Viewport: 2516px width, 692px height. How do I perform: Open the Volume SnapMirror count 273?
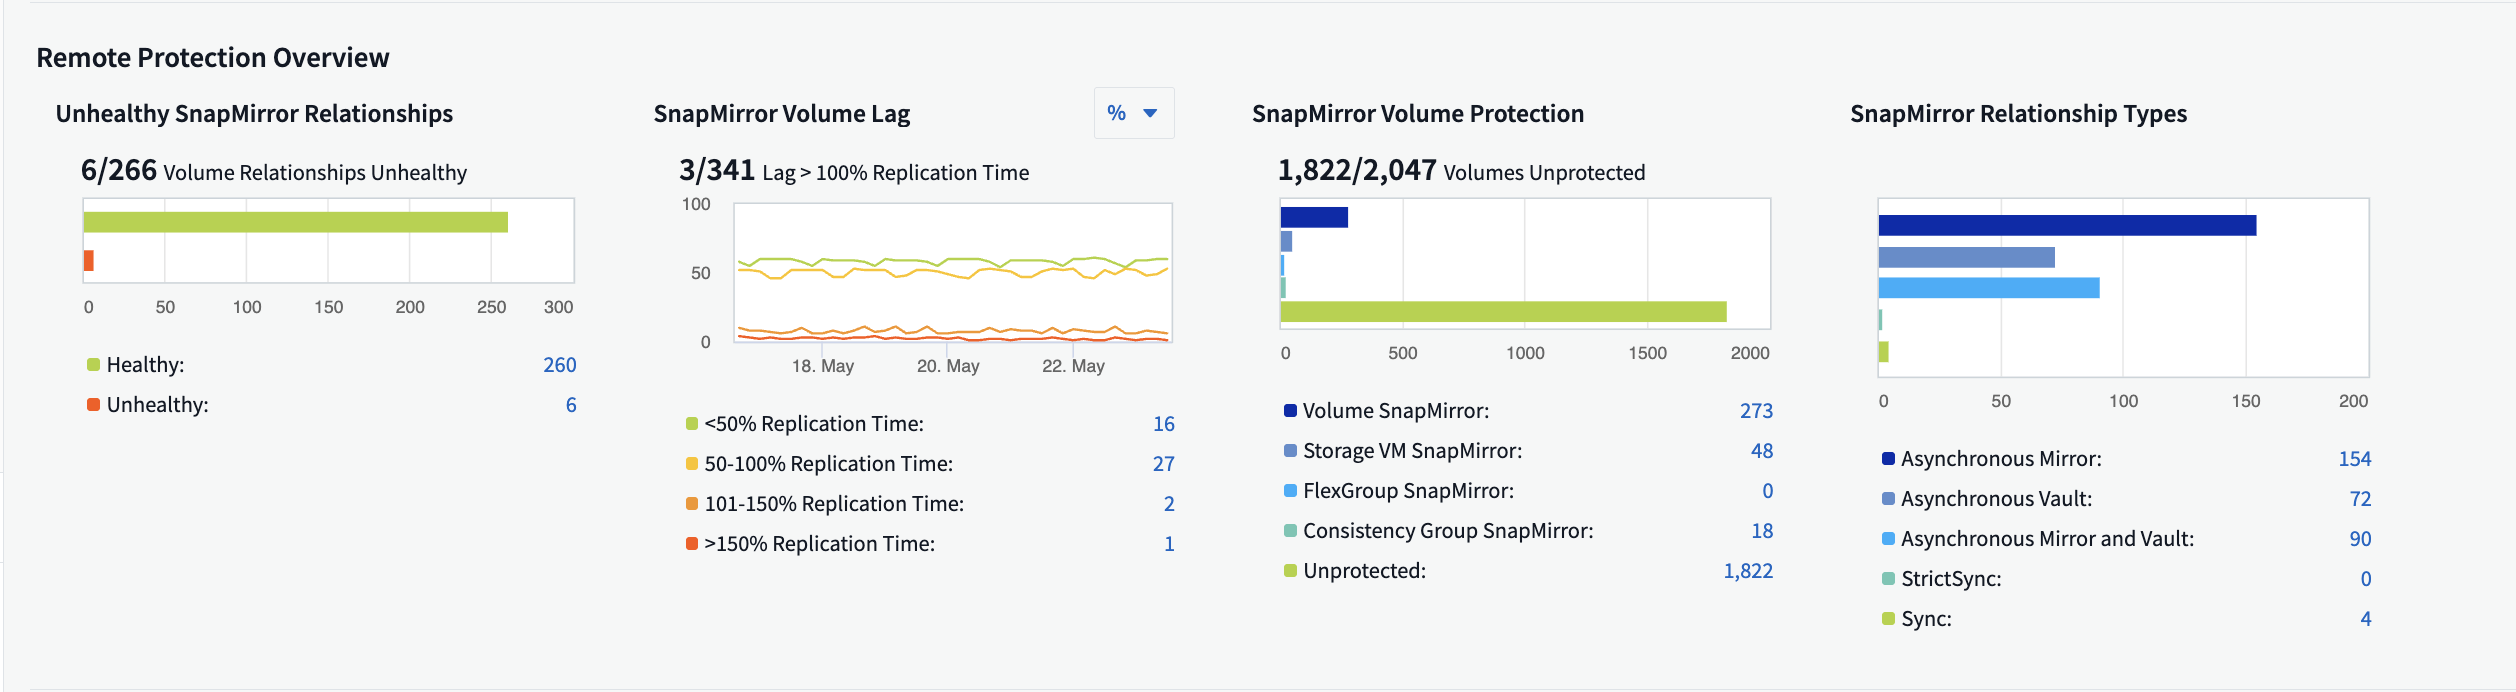coord(1755,411)
